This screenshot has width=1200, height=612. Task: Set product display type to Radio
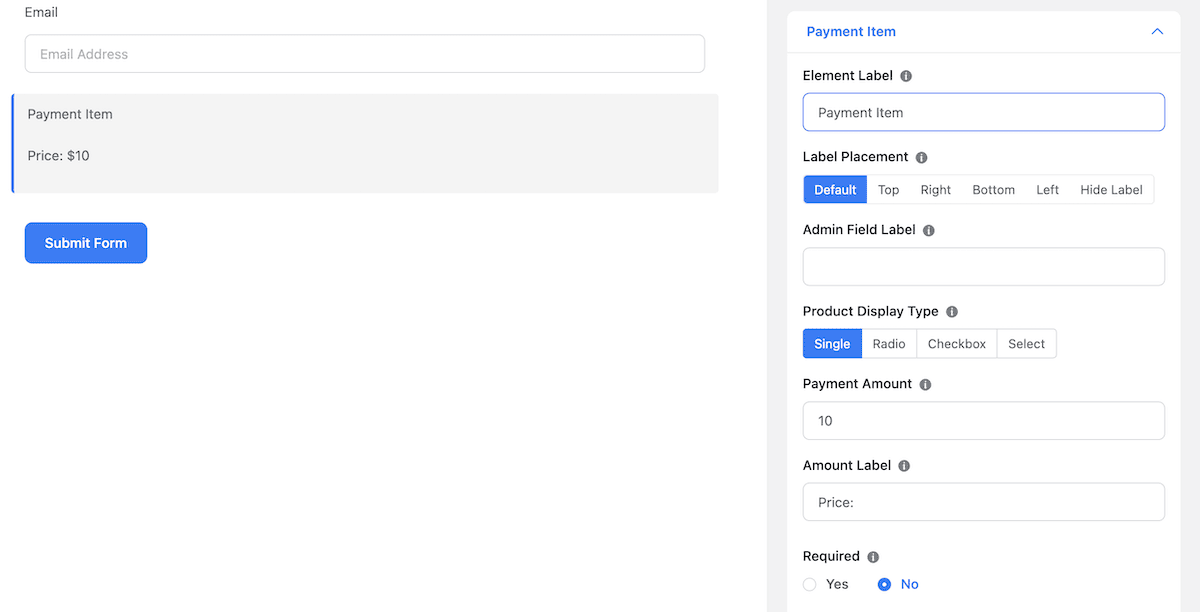889,344
